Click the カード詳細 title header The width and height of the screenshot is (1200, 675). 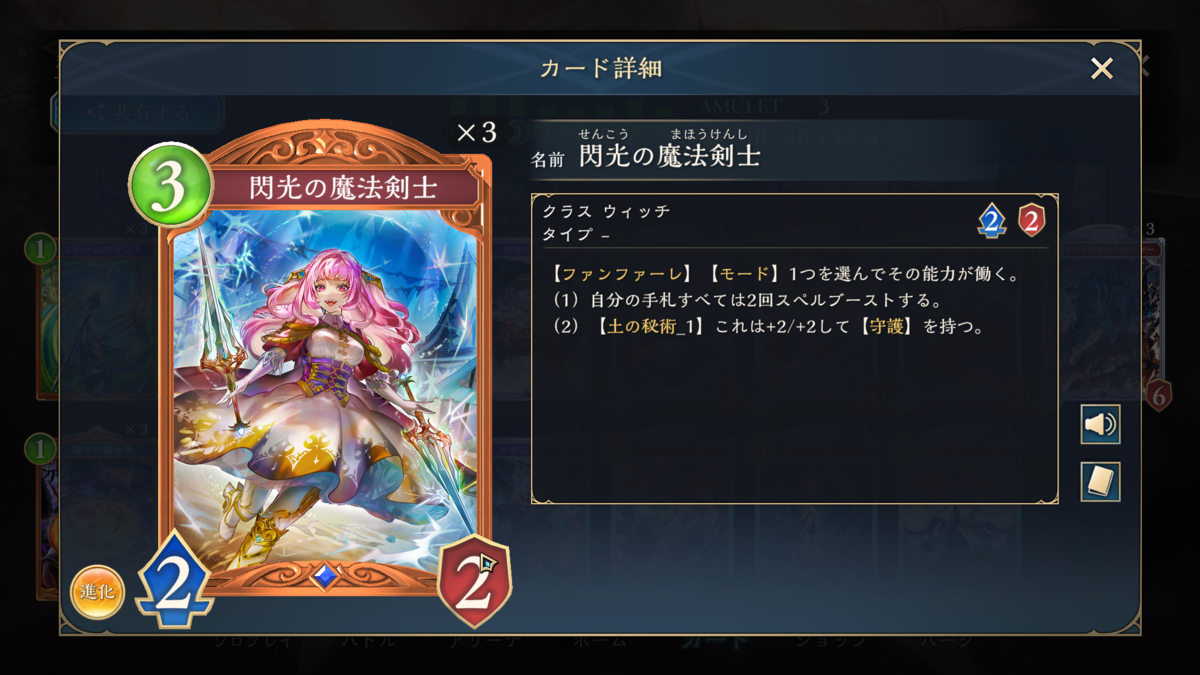pos(601,68)
